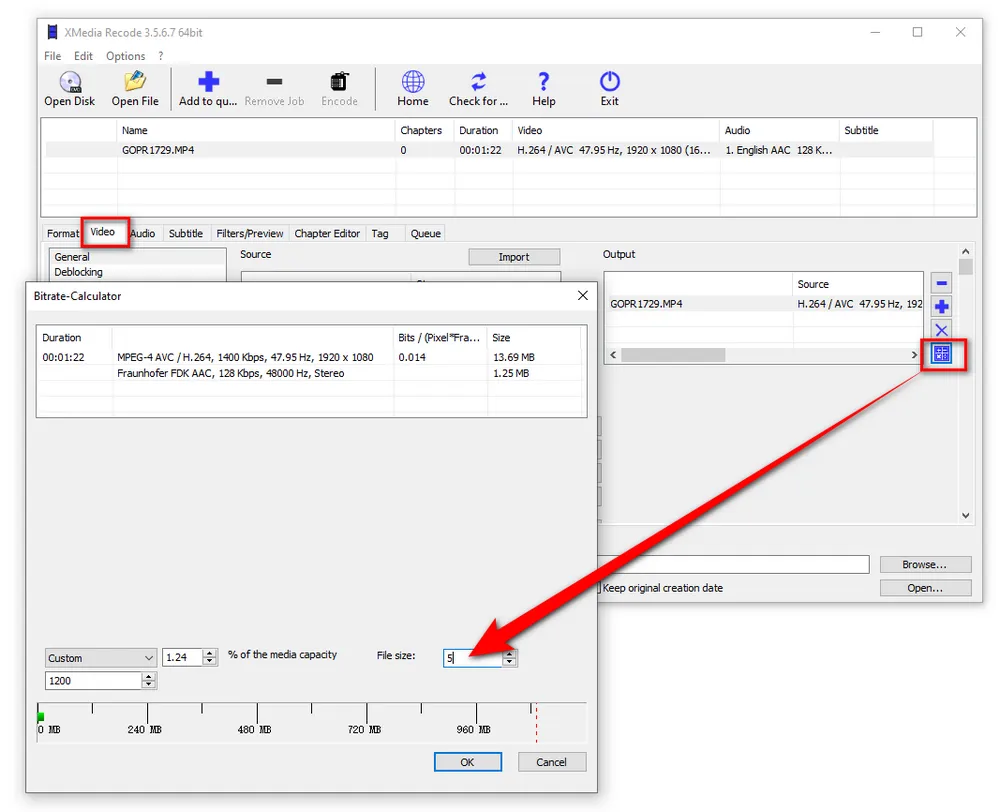Viewport: 1000px width, 812px height.
Task: Open the Bitrate-Calculator icon beside the Output list
Action: tap(941, 354)
